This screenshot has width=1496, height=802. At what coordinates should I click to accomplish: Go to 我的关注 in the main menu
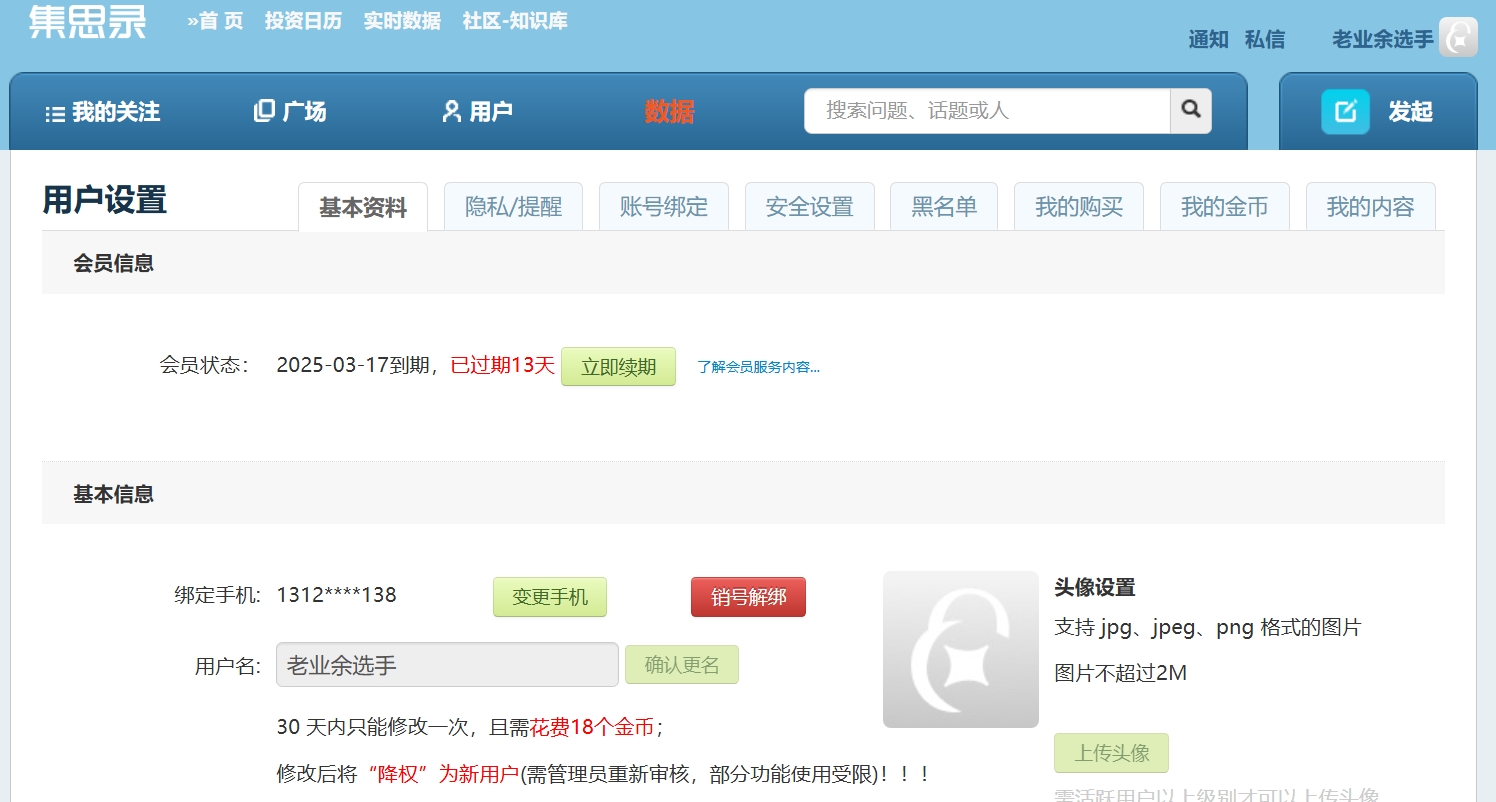pos(116,112)
